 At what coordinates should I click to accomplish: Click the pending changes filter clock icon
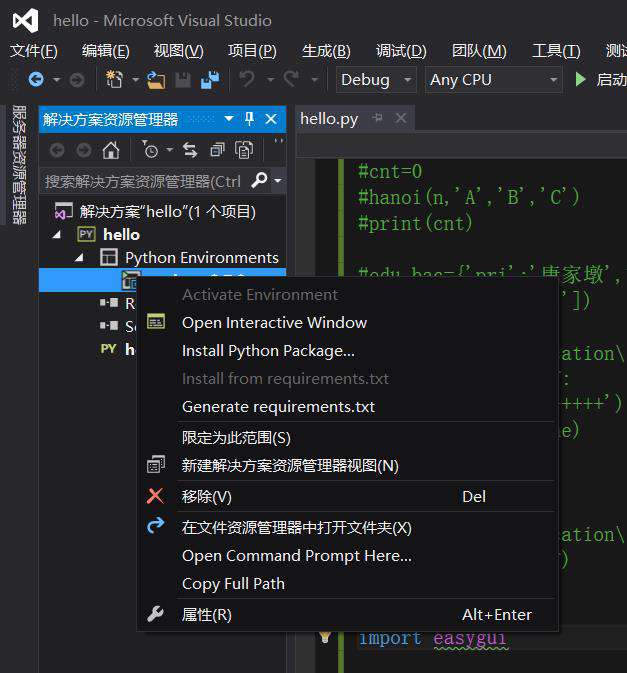pyautogui.click(x=150, y=150)
